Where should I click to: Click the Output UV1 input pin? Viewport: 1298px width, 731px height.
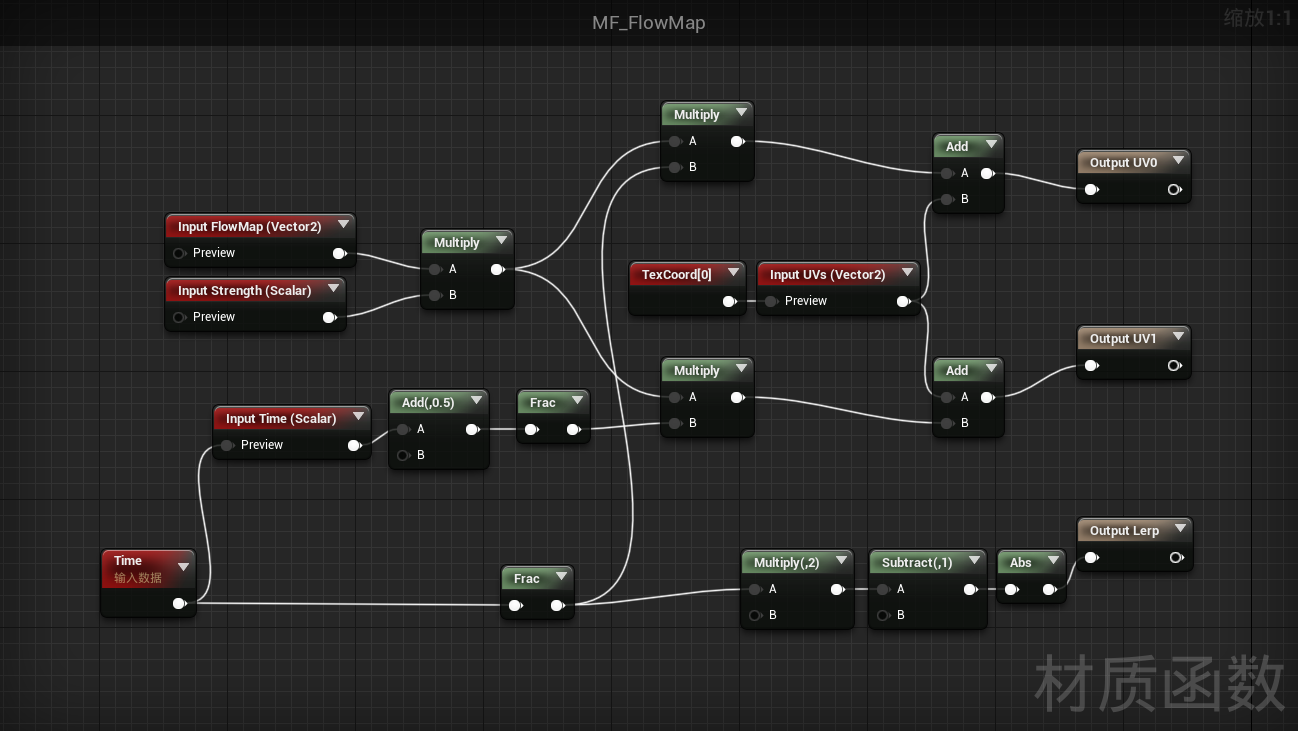click(1092, 365)
